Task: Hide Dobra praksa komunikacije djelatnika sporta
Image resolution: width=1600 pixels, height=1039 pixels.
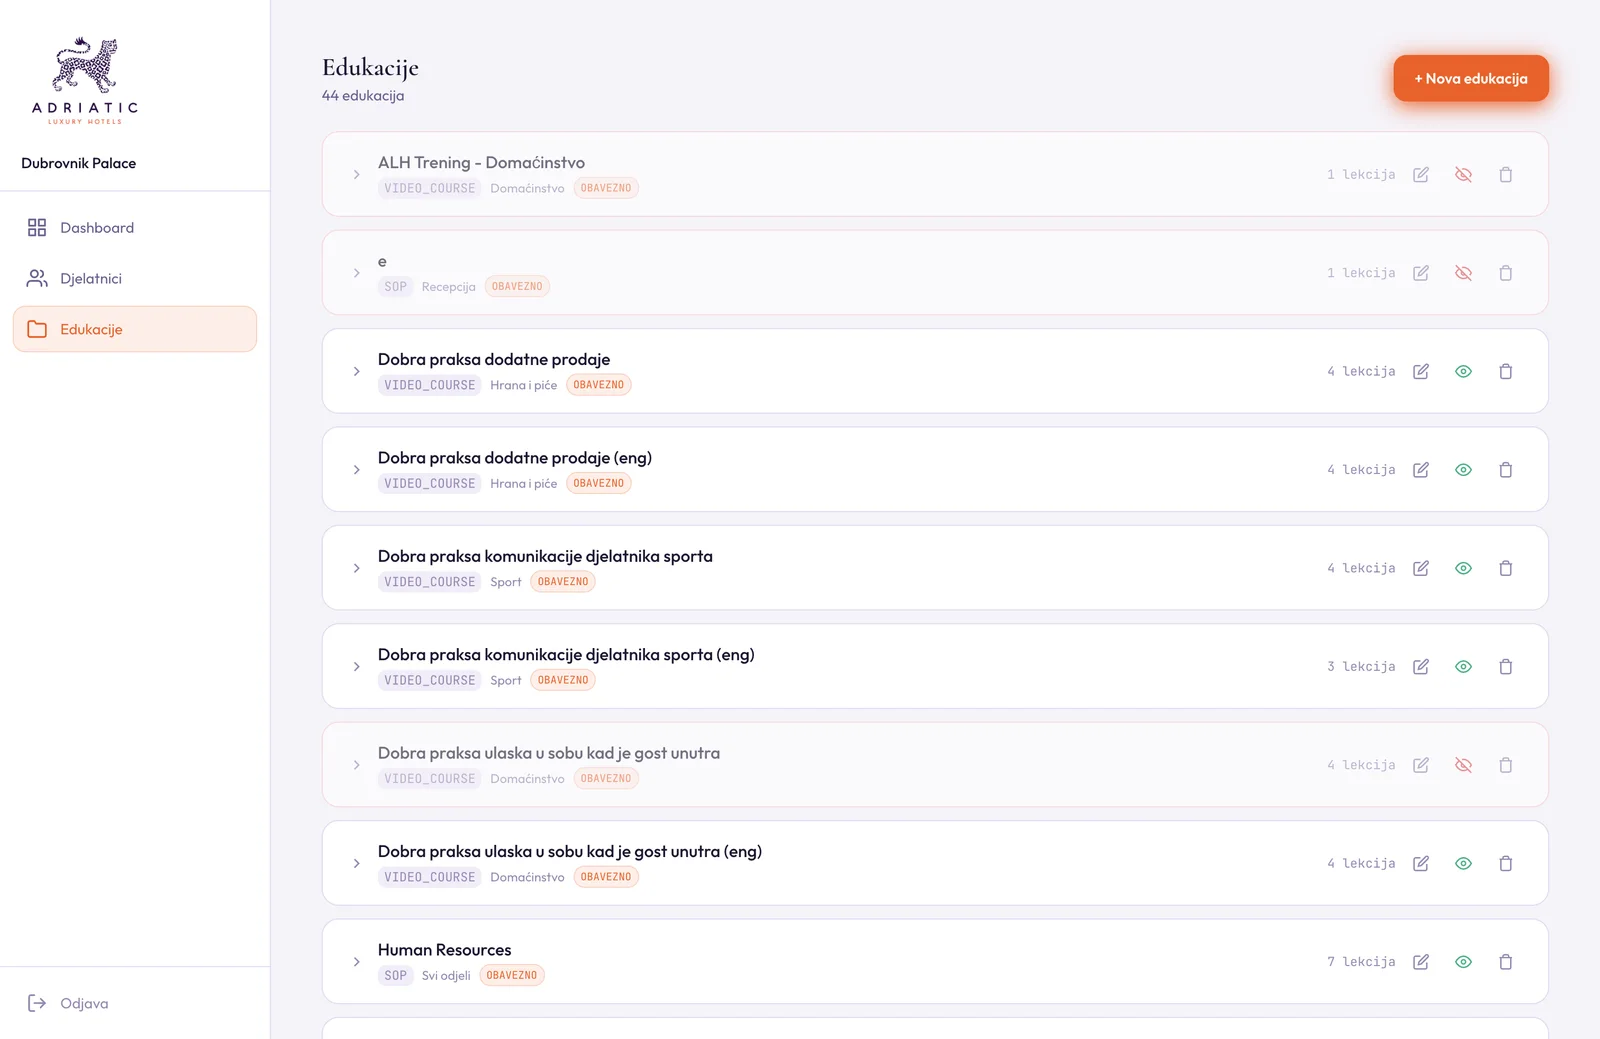Action: 1463,568
